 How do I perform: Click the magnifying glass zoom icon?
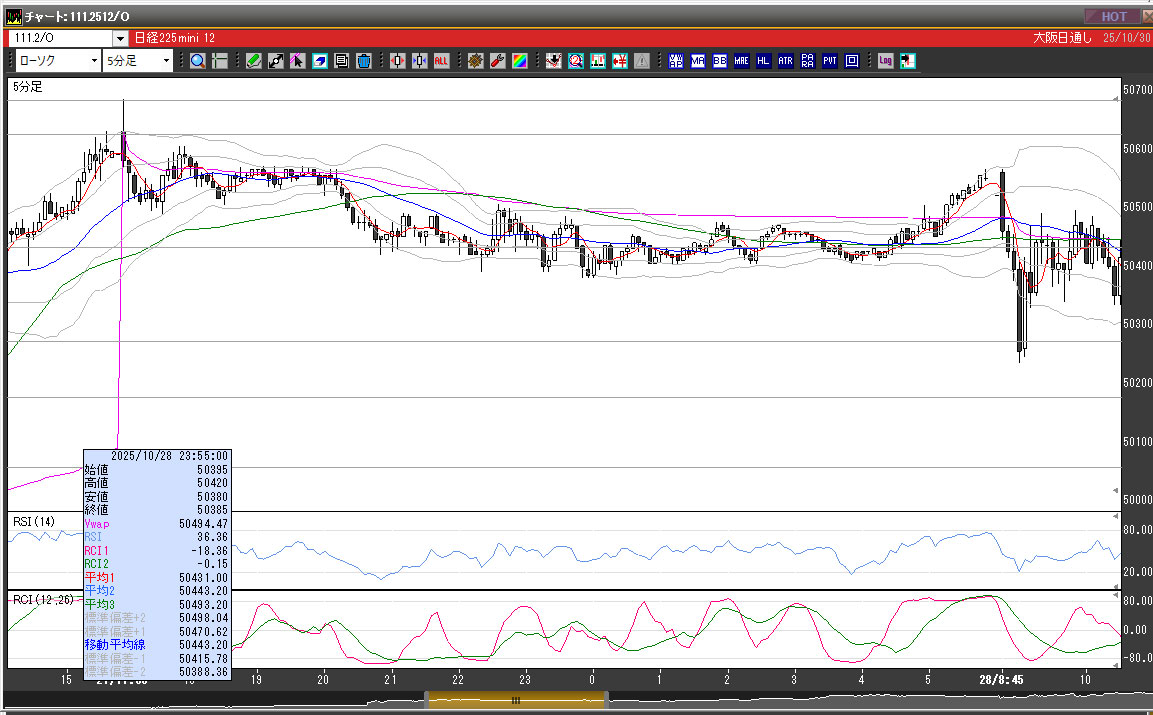(x=198, y=61)
